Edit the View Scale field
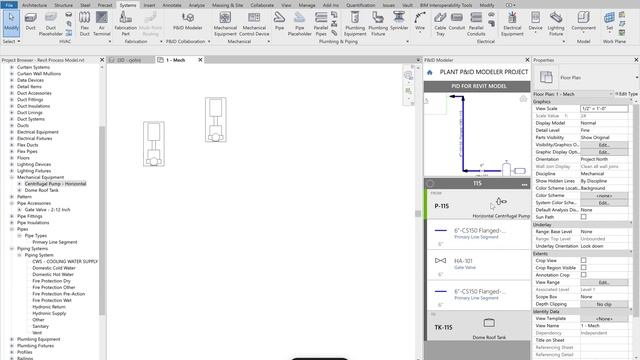 click(604, 109)
